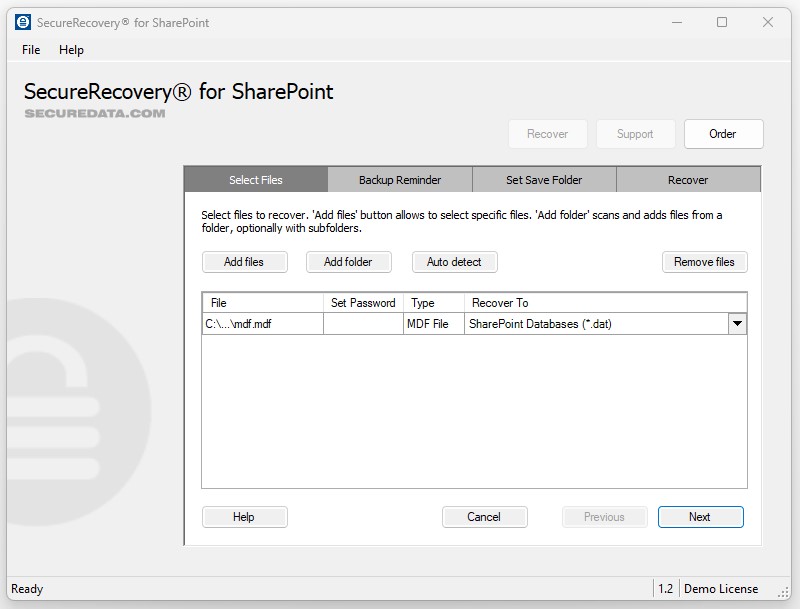Open the Help menu
This screenshot has height=609, width=800.
click(71, 49)
